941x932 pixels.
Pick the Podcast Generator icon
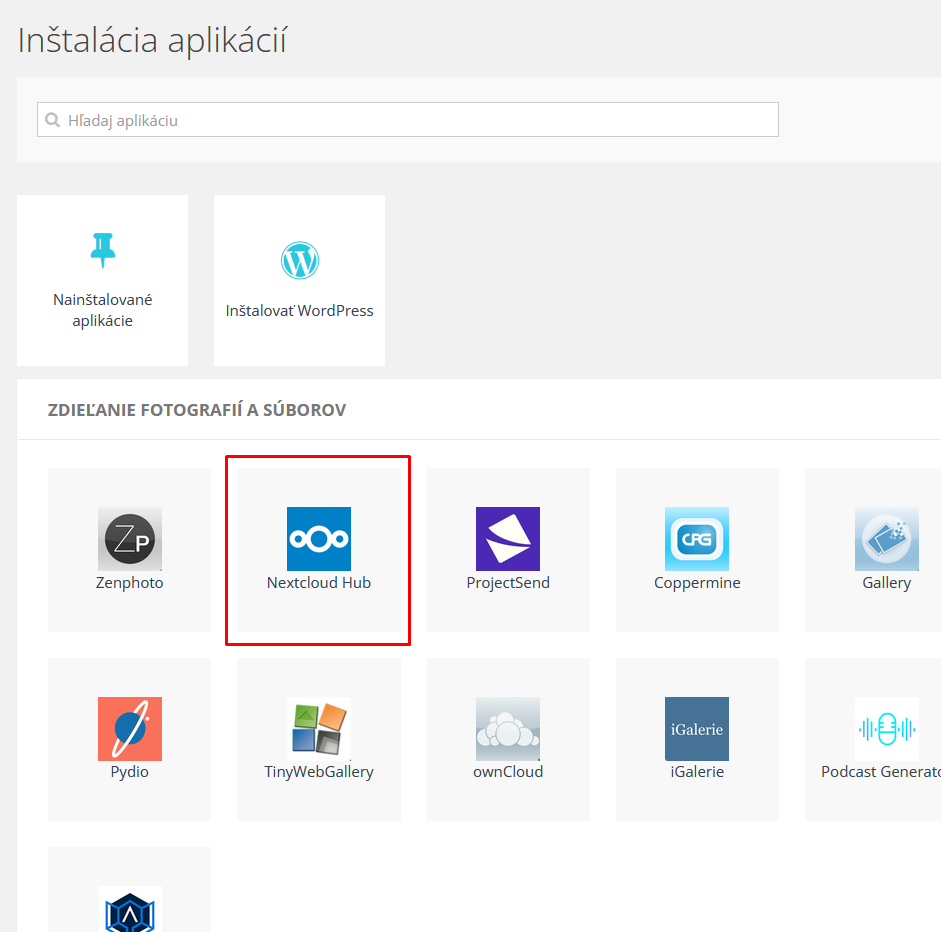[886, 729]
